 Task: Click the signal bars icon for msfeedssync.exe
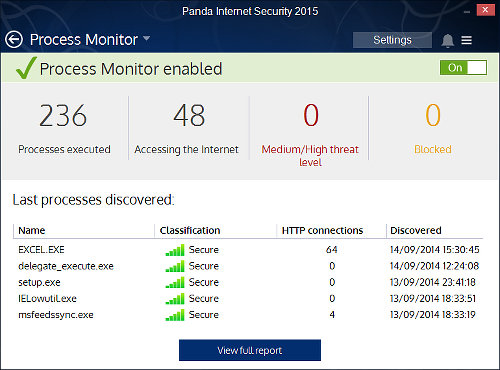pyautogui.click(x=175, y=315)
